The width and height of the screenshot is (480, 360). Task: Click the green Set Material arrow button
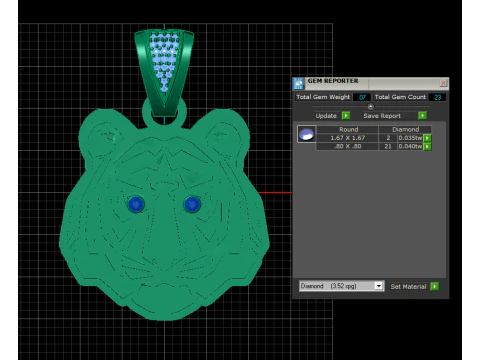[434, 286]
